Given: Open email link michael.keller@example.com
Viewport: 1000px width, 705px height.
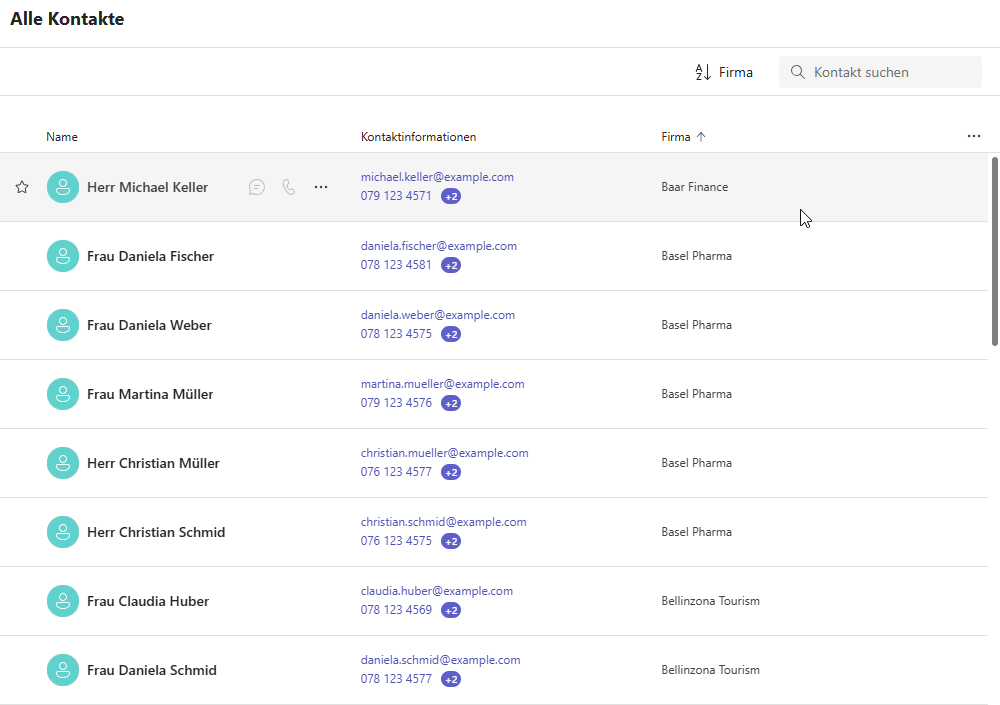Looking at the screenshot, I should tap(437, 177).
